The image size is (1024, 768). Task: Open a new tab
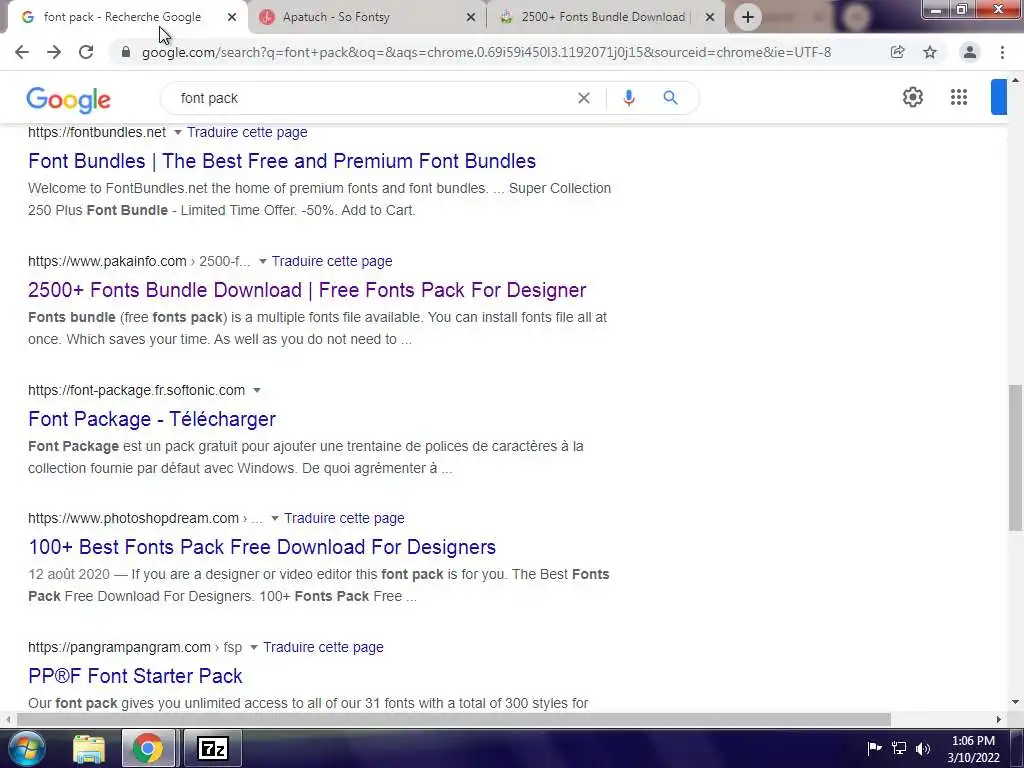(748, 17)
